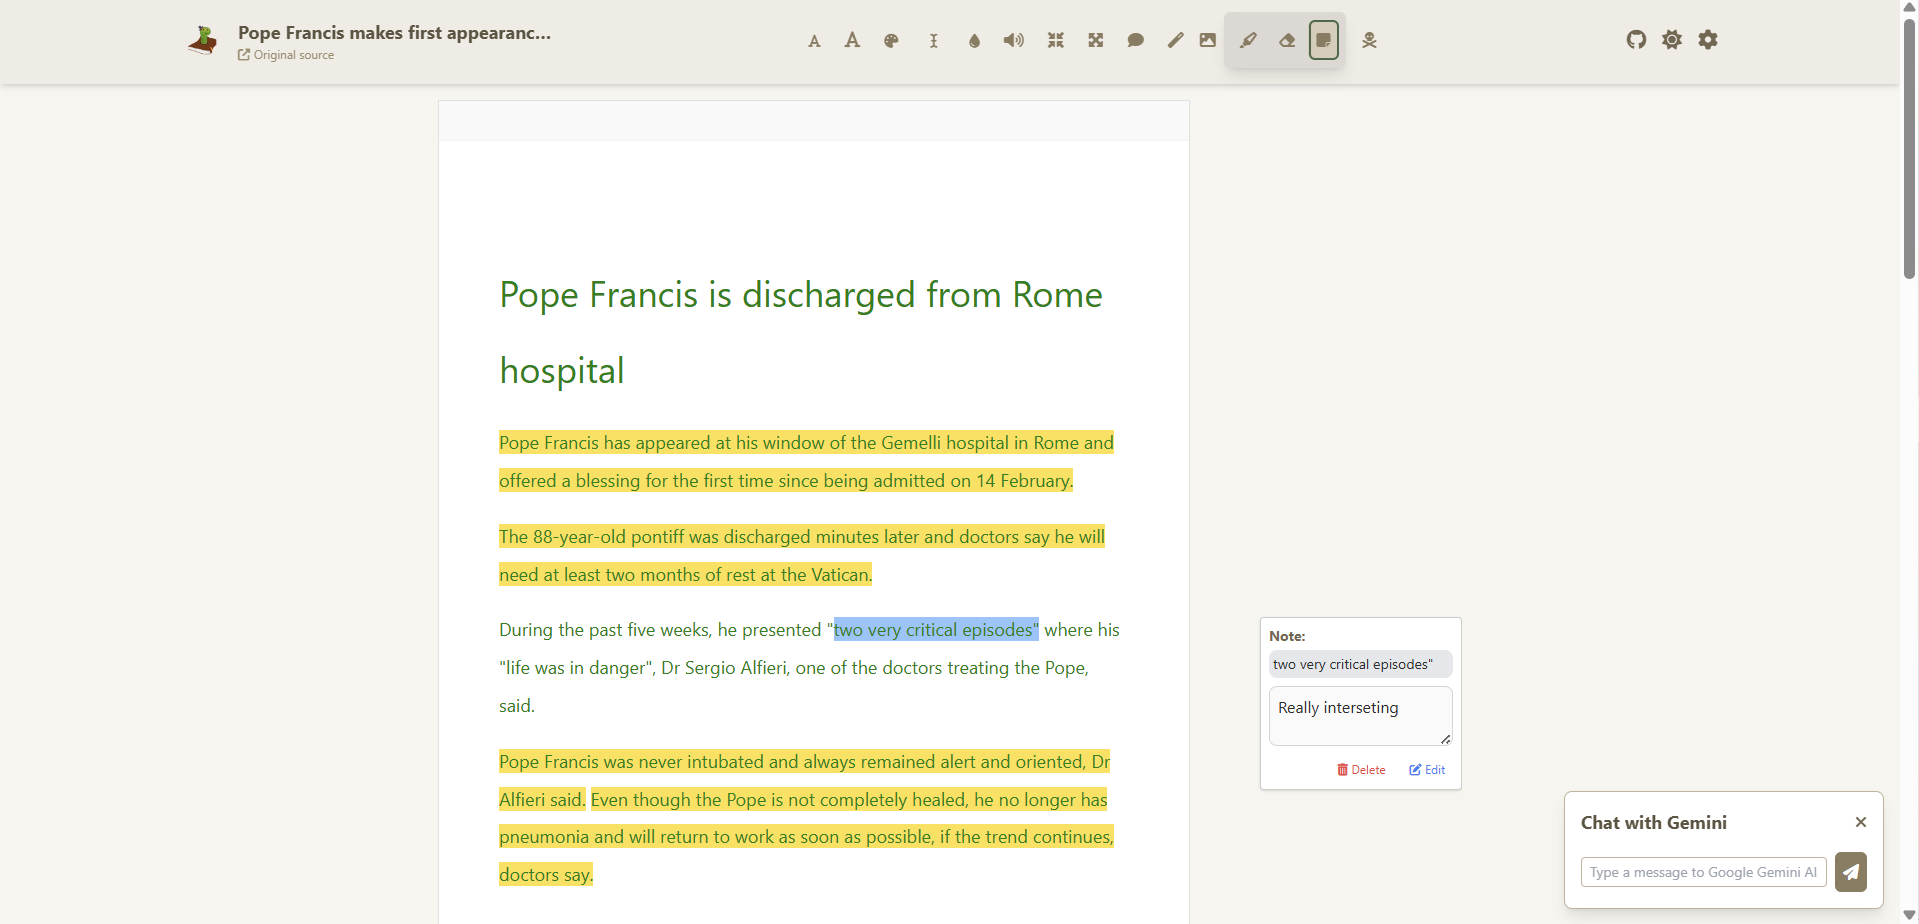Click the compress page width icon
1919x924 pixels.
click(1055, 41)
